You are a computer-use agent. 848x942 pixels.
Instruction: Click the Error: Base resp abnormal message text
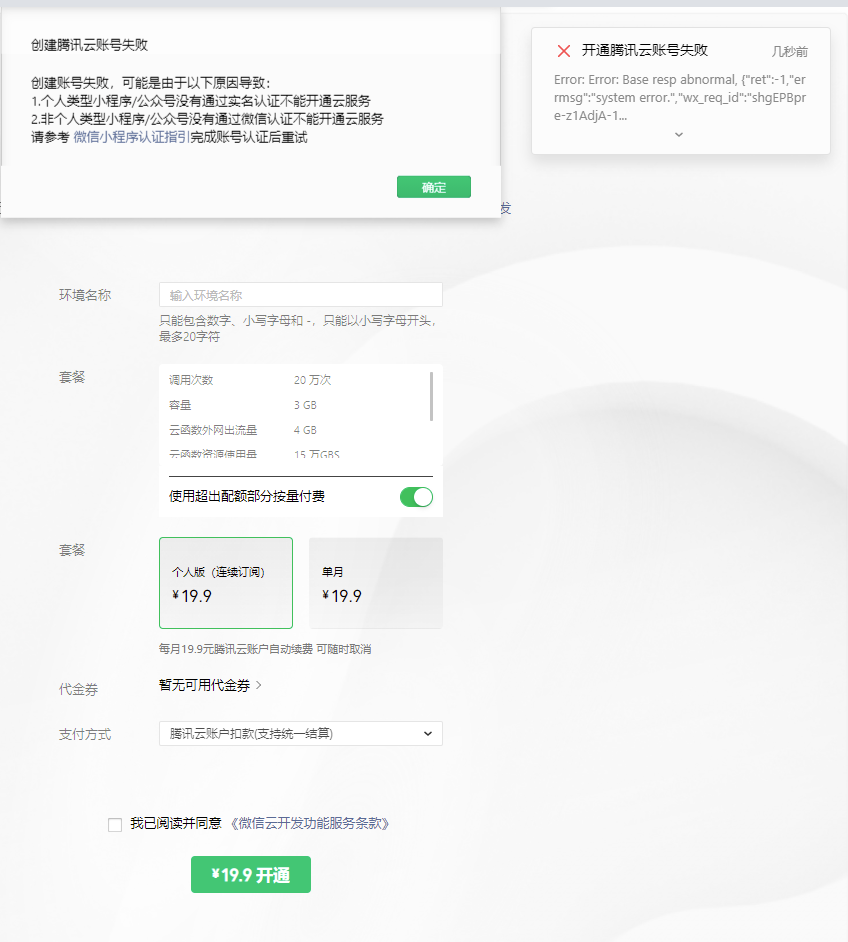(x=679, y=97)
